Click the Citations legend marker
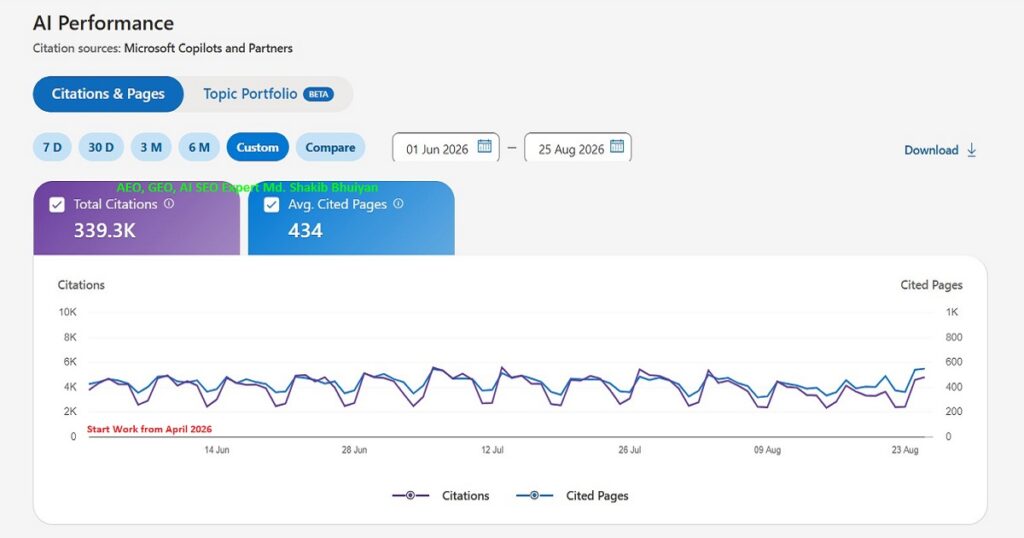Image resolution: width=1024 pixels, height=538 pixels. [410, 496]
